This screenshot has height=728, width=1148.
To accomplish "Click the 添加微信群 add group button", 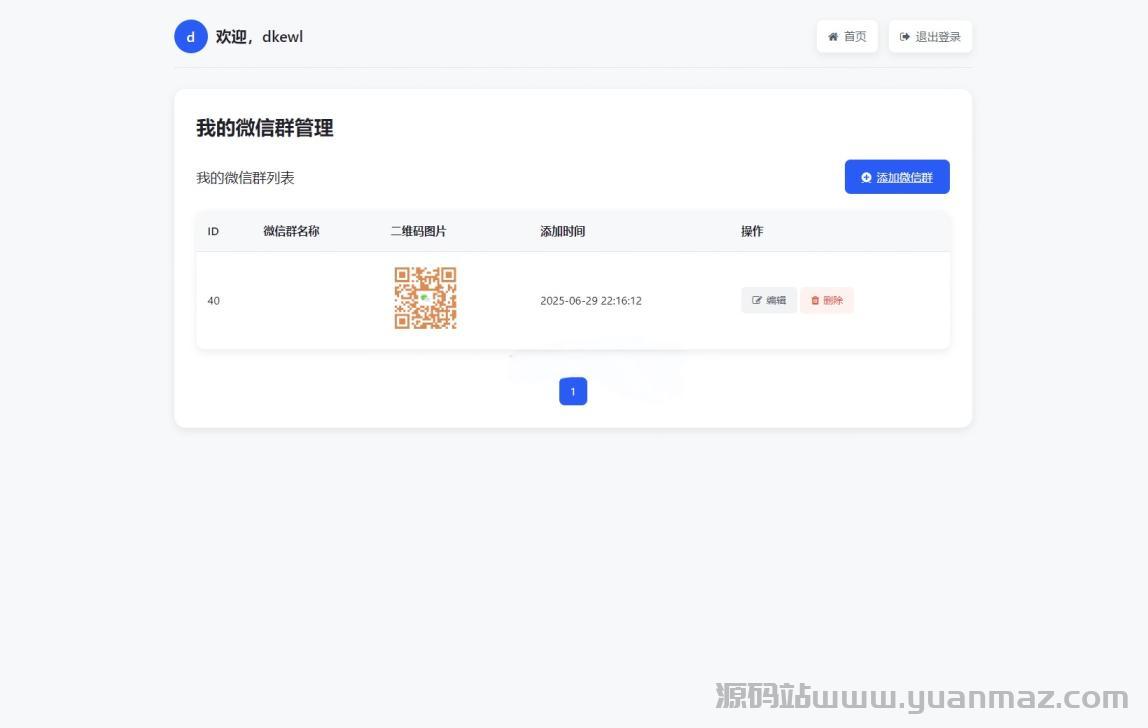I will pos(897,177).
